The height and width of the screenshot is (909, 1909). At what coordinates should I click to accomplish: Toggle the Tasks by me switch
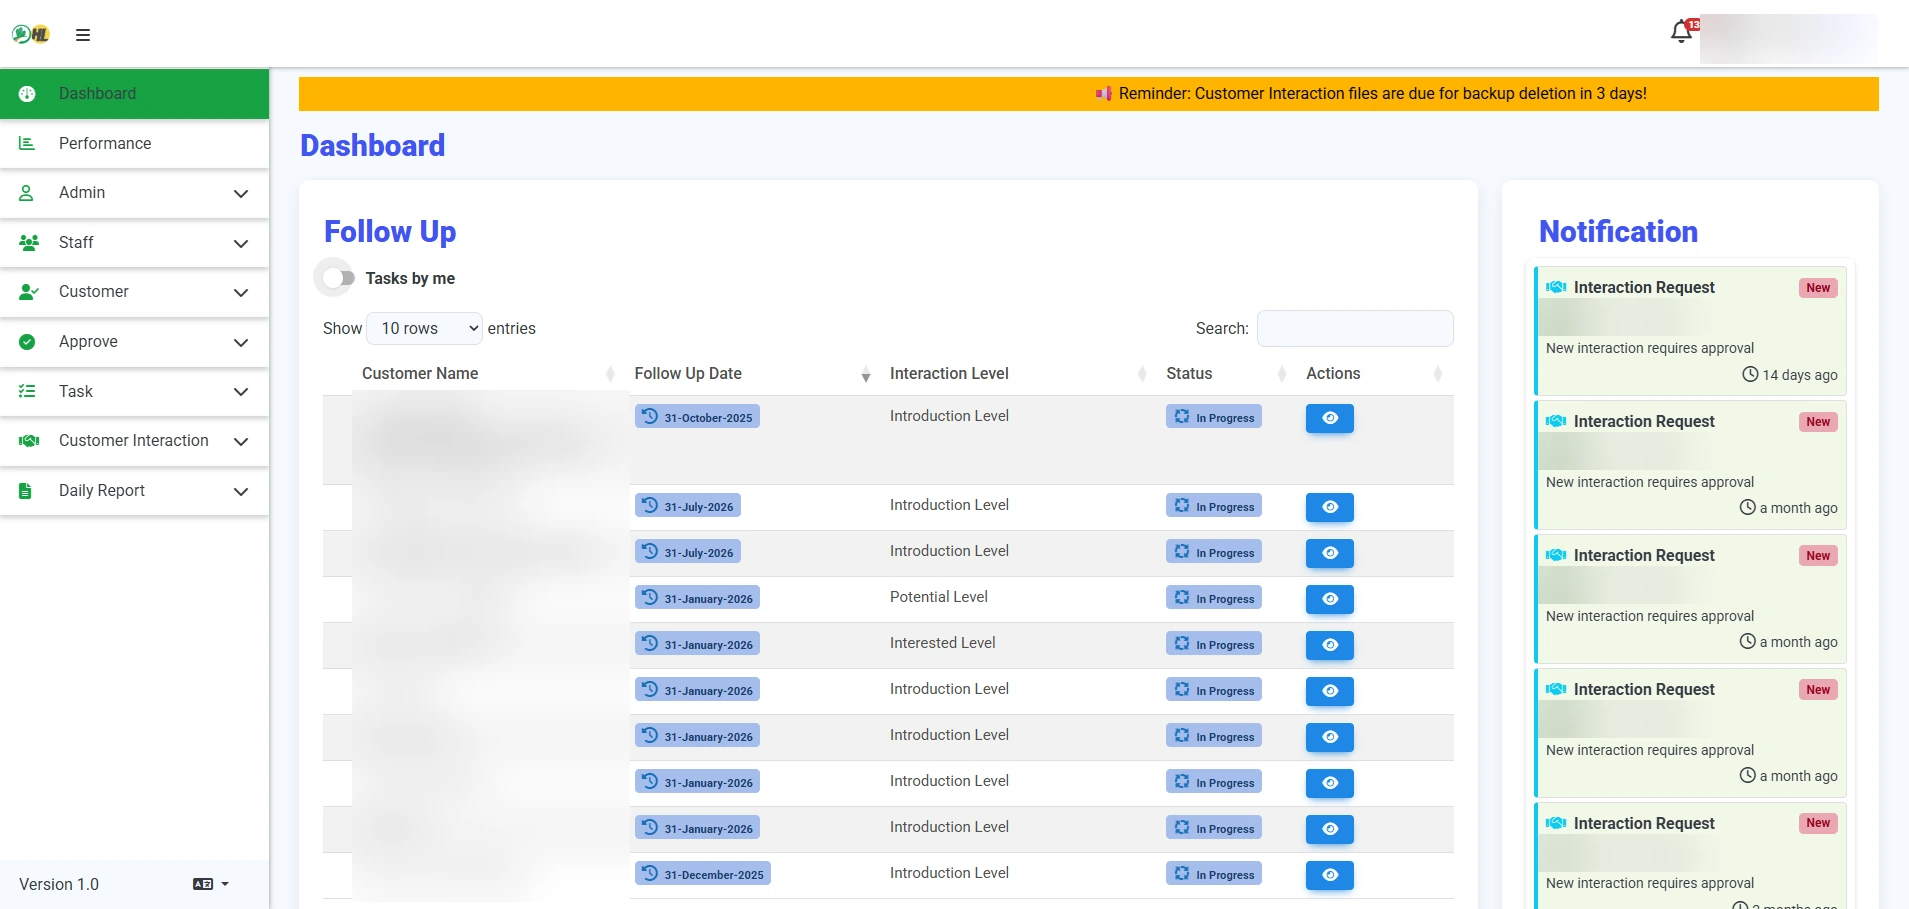339,278
